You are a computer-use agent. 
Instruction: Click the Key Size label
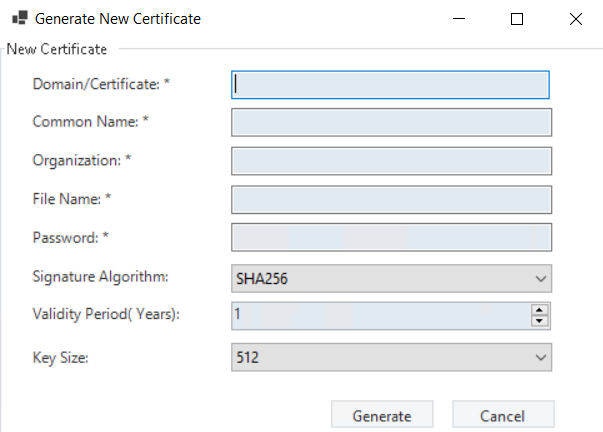click(x=60, y=355)
